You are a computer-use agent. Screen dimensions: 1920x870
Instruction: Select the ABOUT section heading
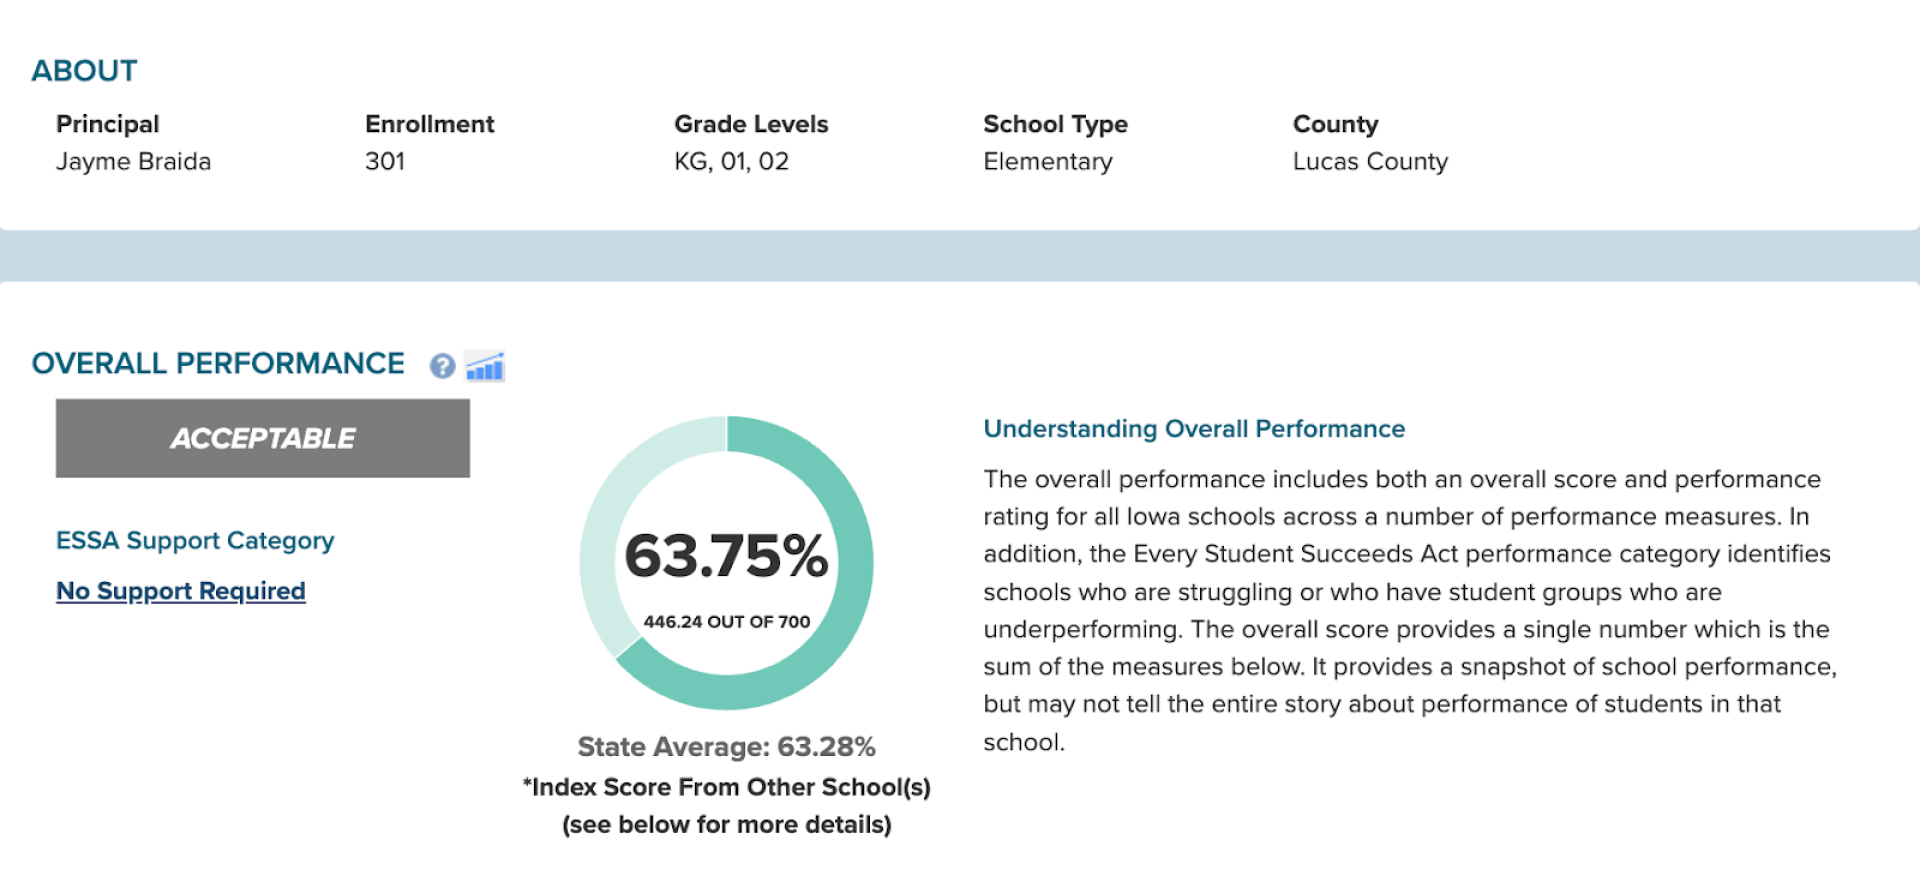tap(85, 70)
